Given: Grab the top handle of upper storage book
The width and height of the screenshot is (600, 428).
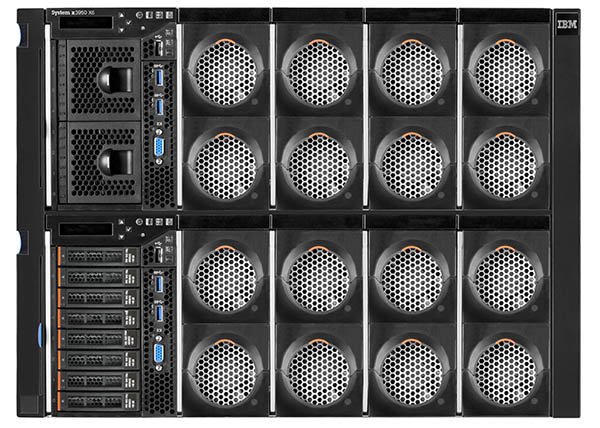Looking at the screenshot, I should (x=114, y=79).
